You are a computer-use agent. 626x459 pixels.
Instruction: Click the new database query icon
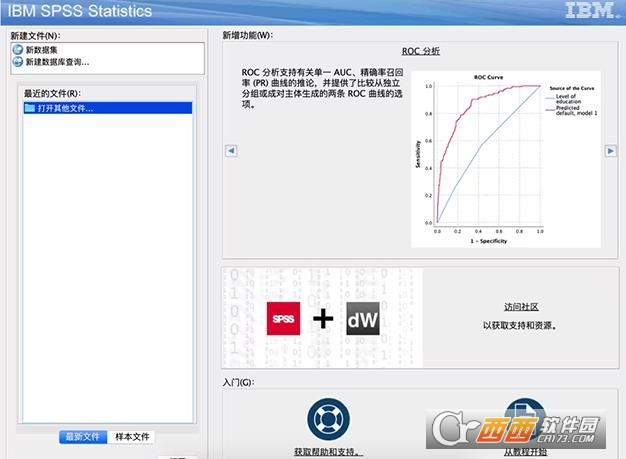click(x=18, y=62)
